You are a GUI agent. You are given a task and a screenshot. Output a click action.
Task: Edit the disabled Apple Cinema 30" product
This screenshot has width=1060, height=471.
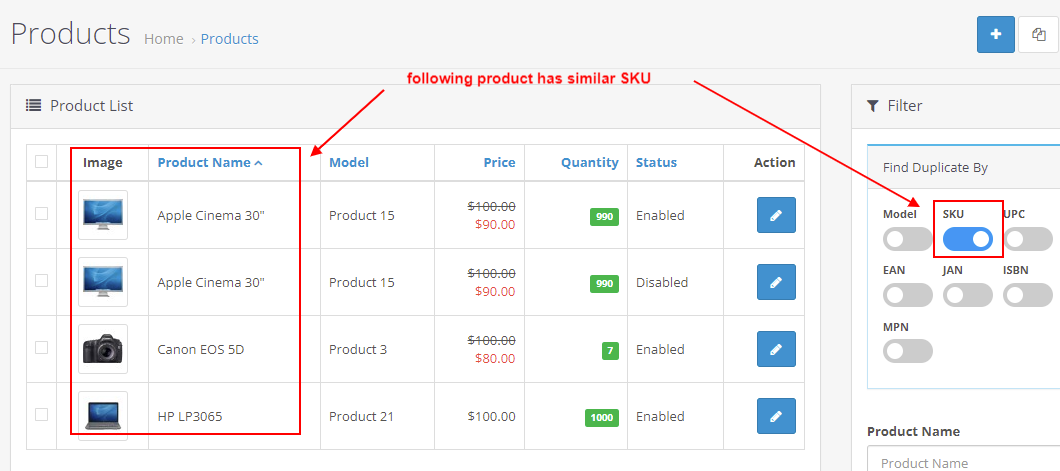(776, 282)
